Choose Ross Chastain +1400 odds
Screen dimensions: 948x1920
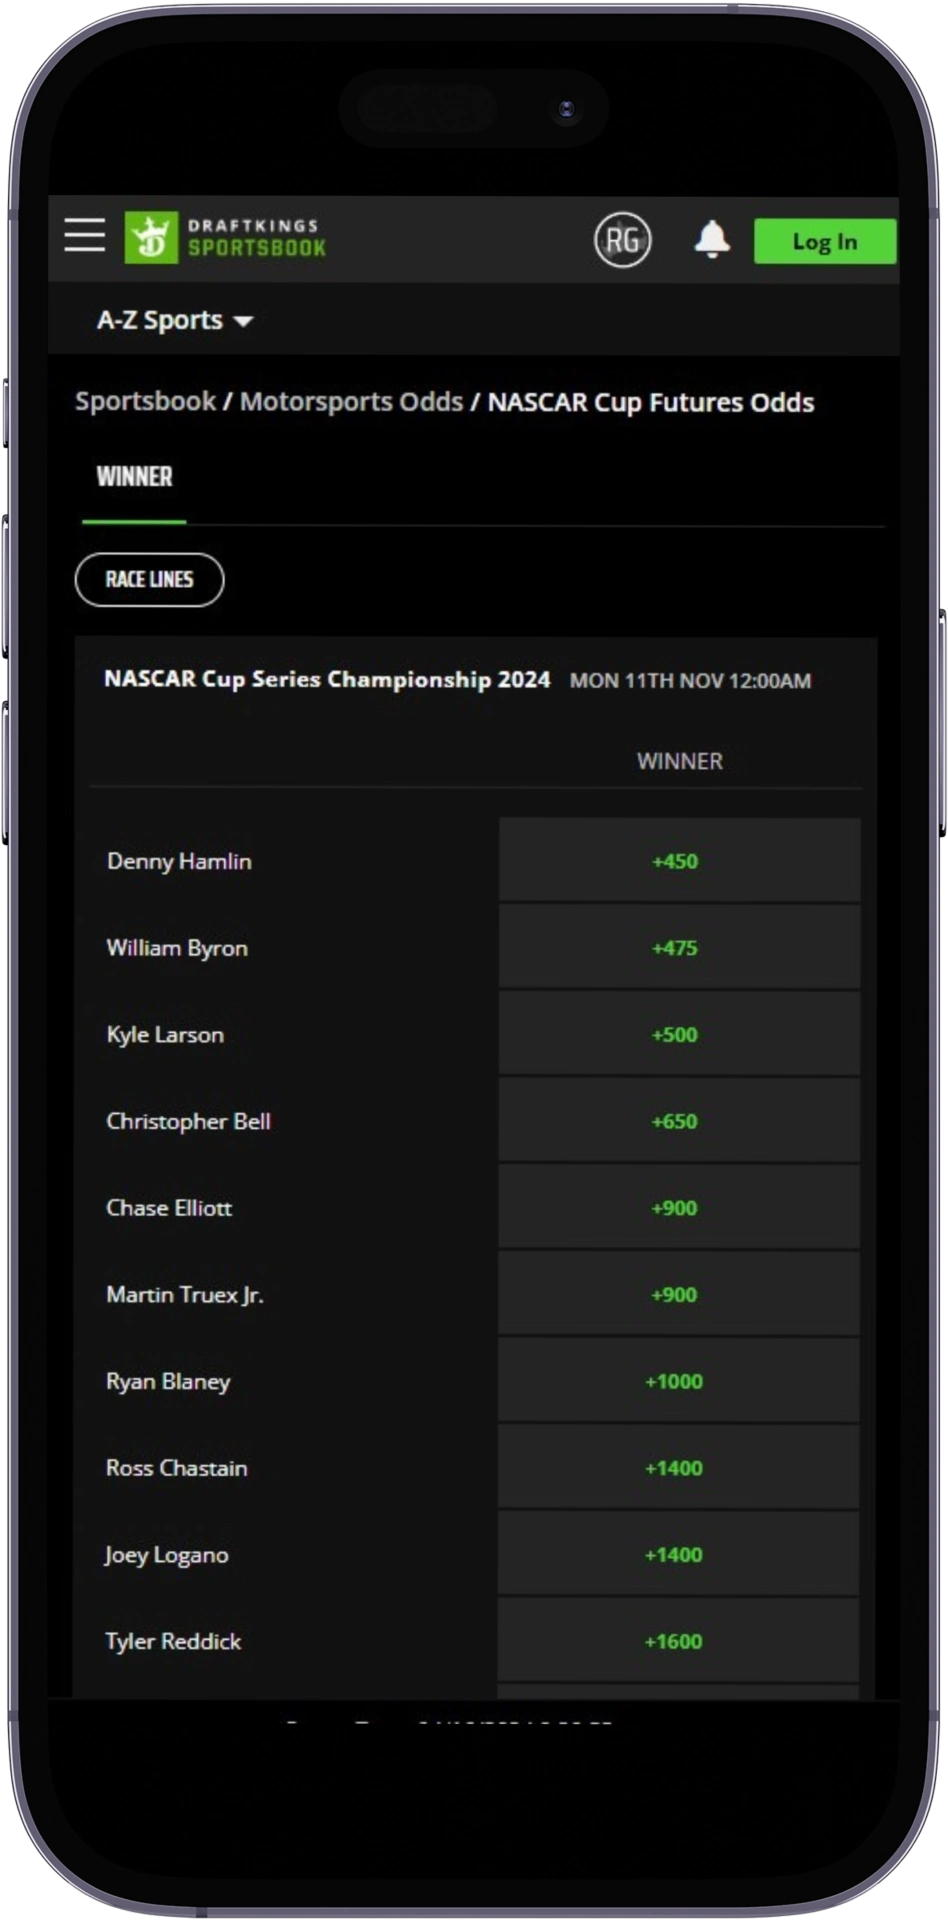click(x=679, y=1468)
